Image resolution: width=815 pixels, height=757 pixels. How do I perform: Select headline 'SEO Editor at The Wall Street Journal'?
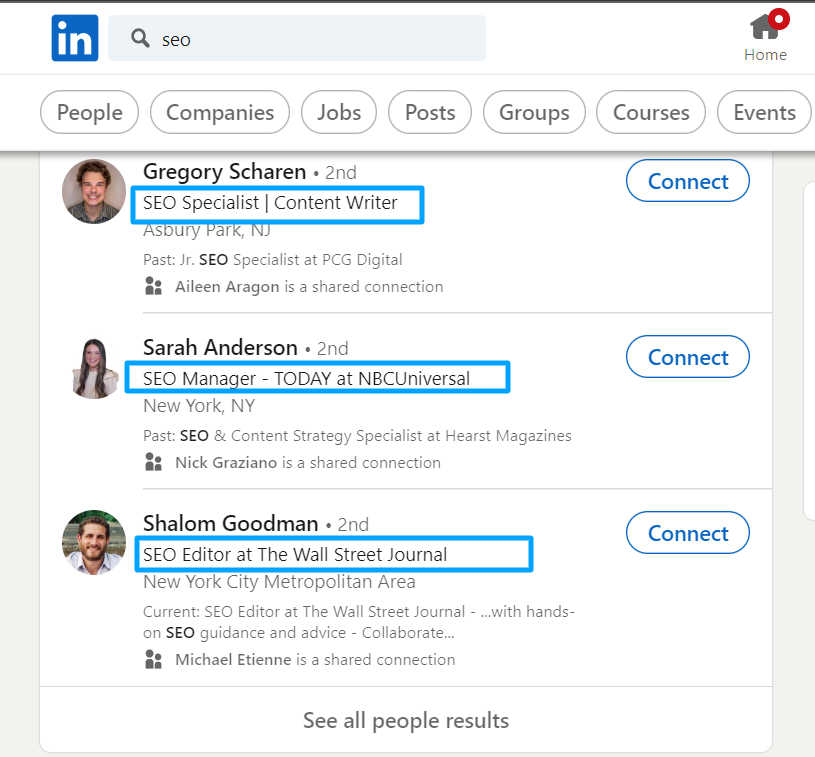click(295, 555)
